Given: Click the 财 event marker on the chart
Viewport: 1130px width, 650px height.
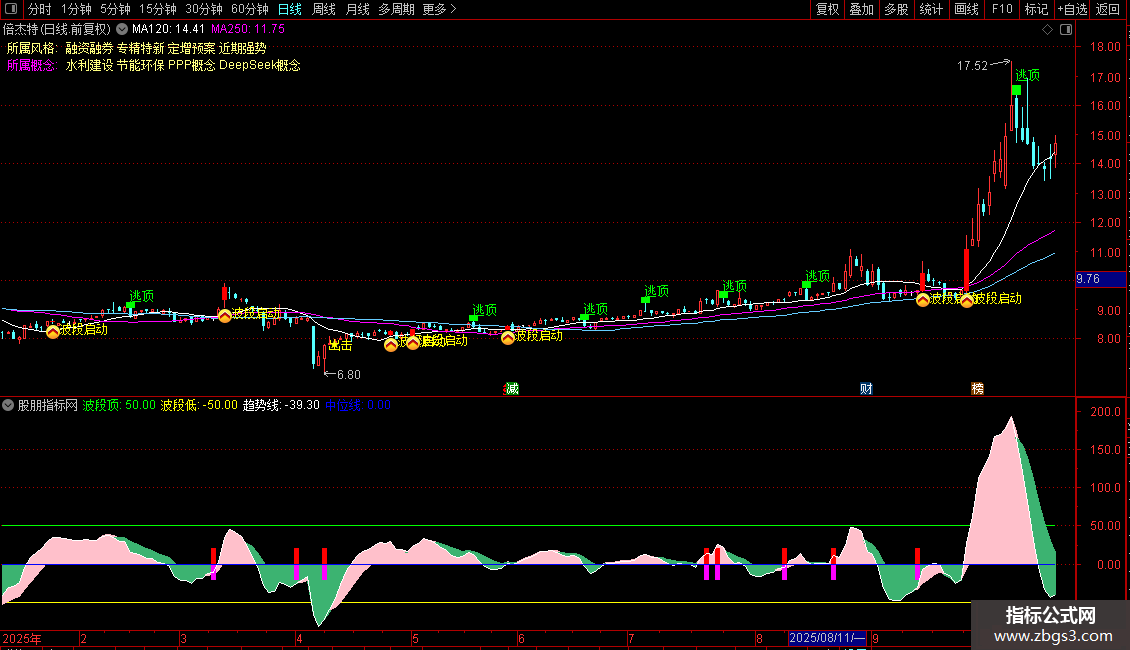Looking at the screenshot, I should (866, 389).
